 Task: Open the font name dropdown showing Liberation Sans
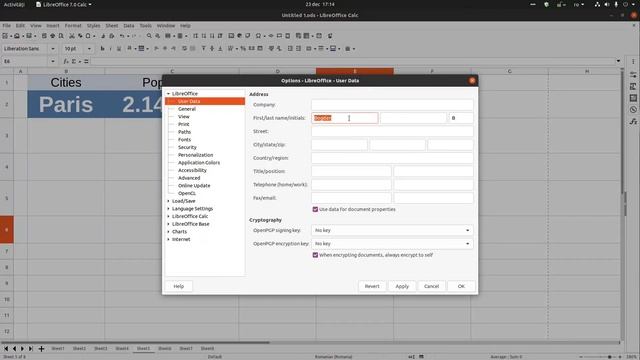53,49
